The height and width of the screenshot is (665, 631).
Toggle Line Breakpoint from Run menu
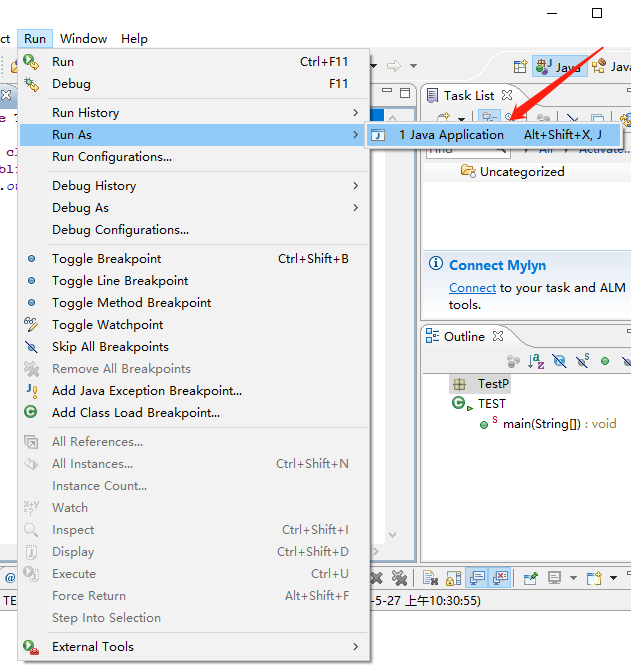click(x=120, y=281)
